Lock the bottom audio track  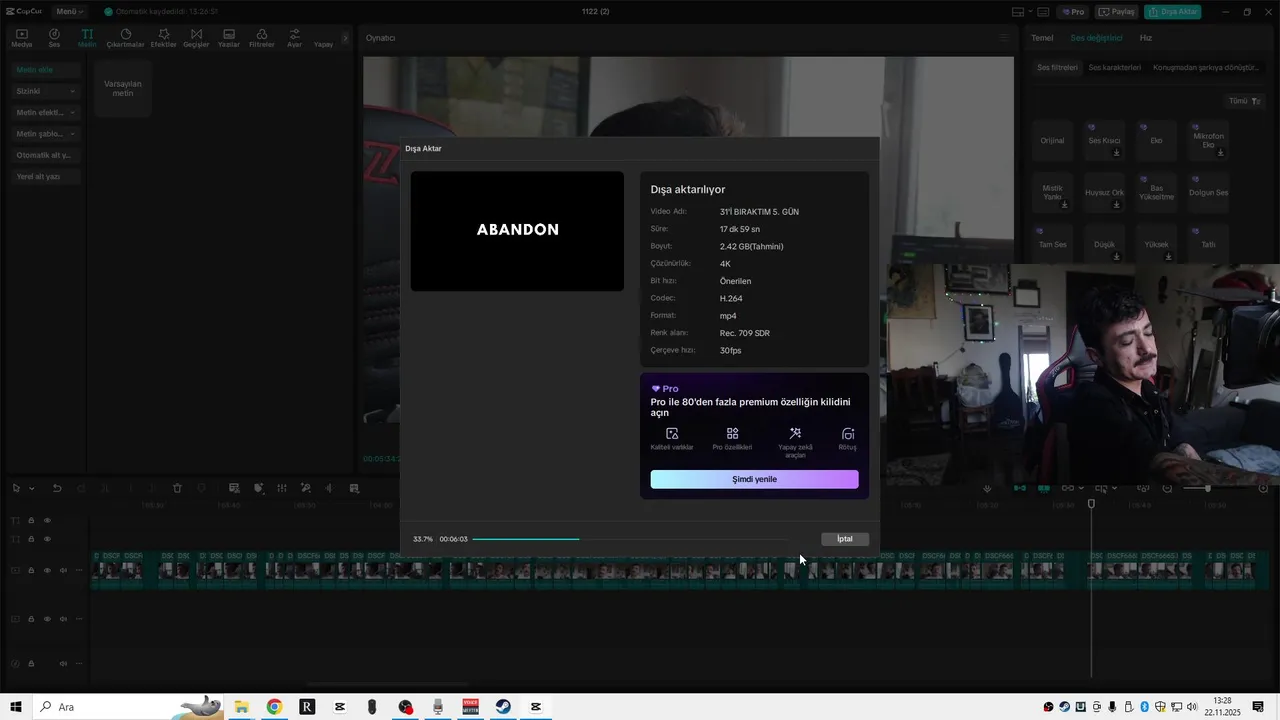click(x=31, y=663)
